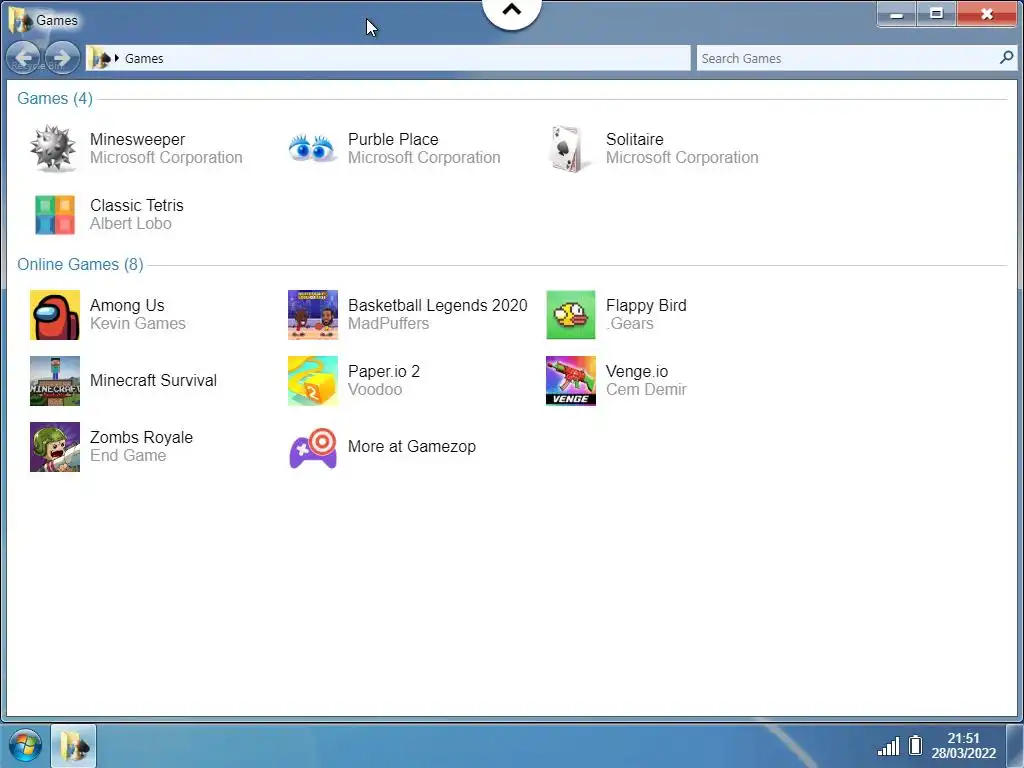Screen dimensions: 1024x768
Task: Open the More at Gamezop controller icon
Action: pyautogui.click(x=313, y=447)
